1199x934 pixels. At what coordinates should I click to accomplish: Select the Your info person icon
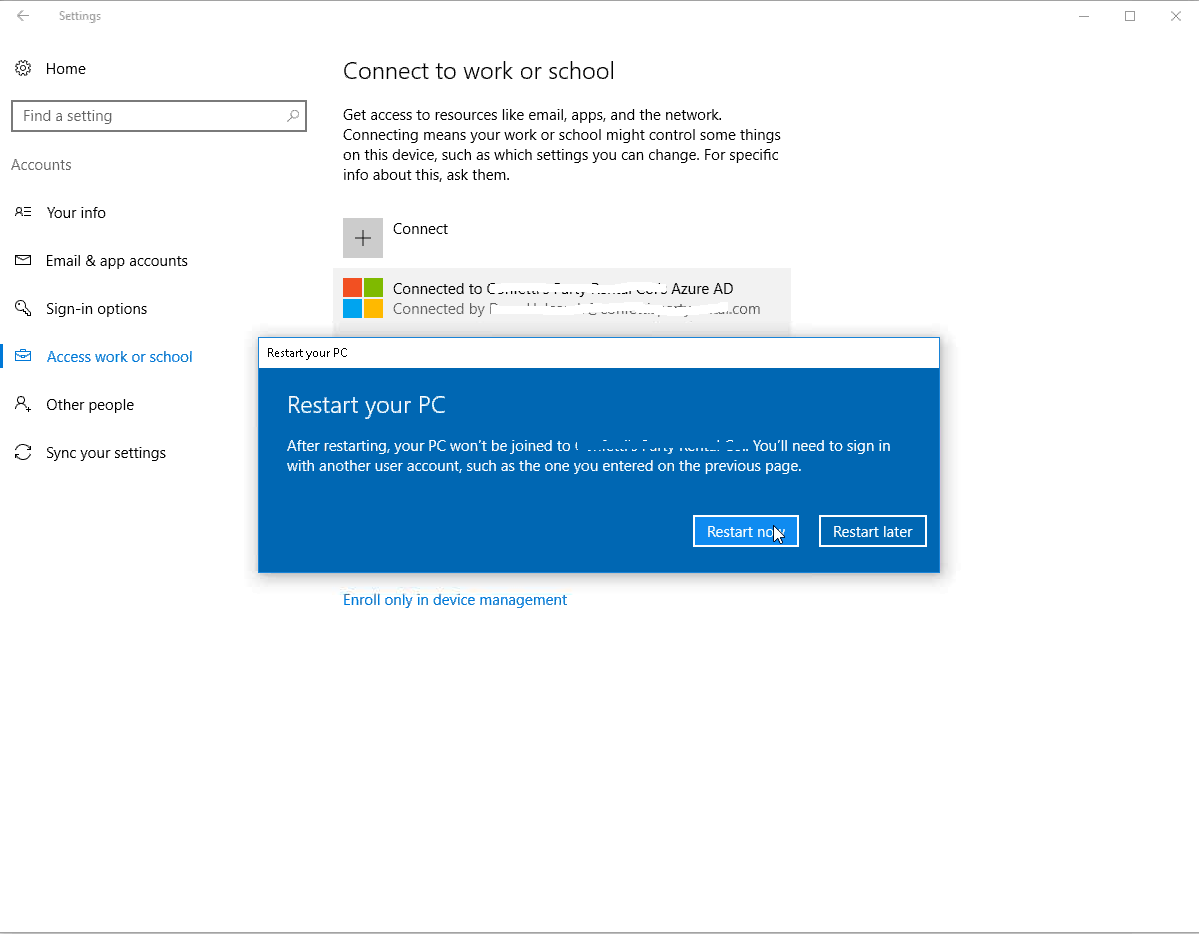(23, 213)
